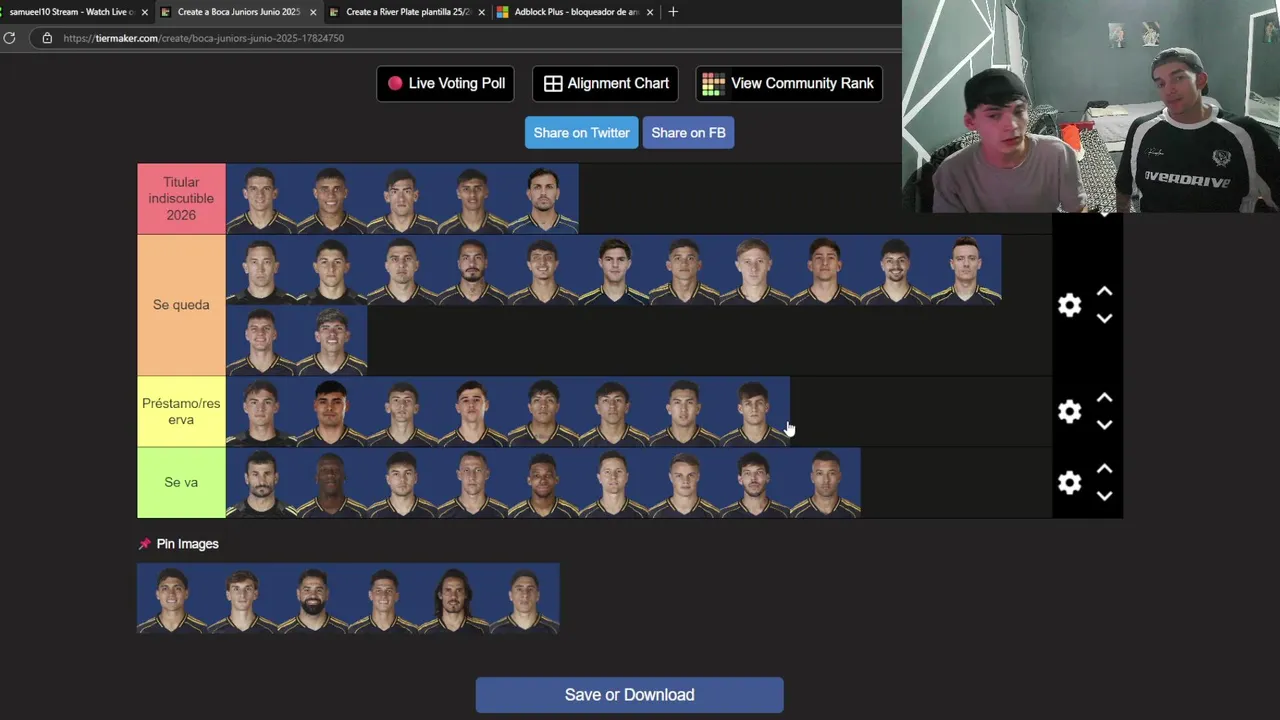Select the bearded fourth player in the Se queda row
1280x720 pixels.
point(472,270)
